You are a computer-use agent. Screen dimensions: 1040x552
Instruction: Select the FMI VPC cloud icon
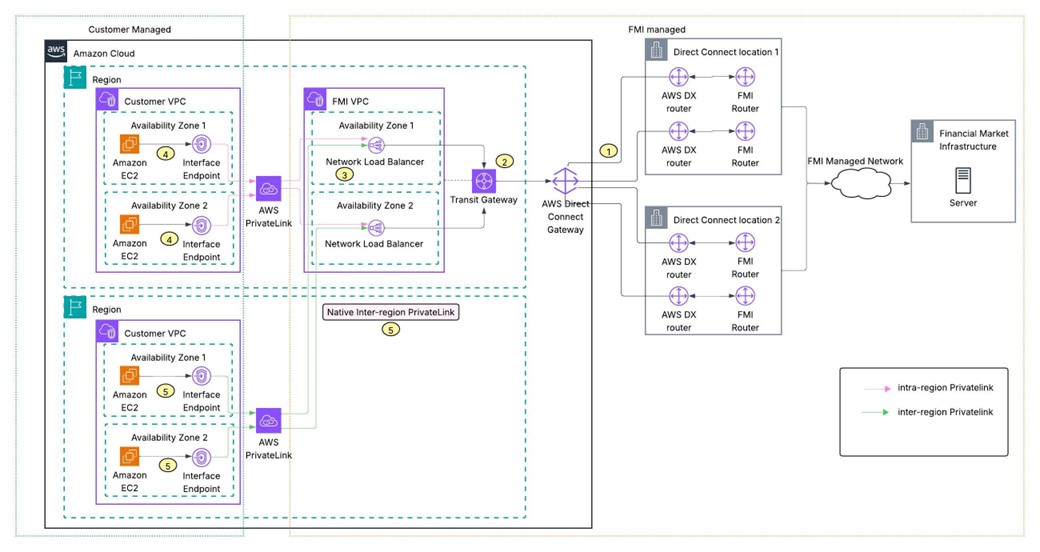click(317, 100)
